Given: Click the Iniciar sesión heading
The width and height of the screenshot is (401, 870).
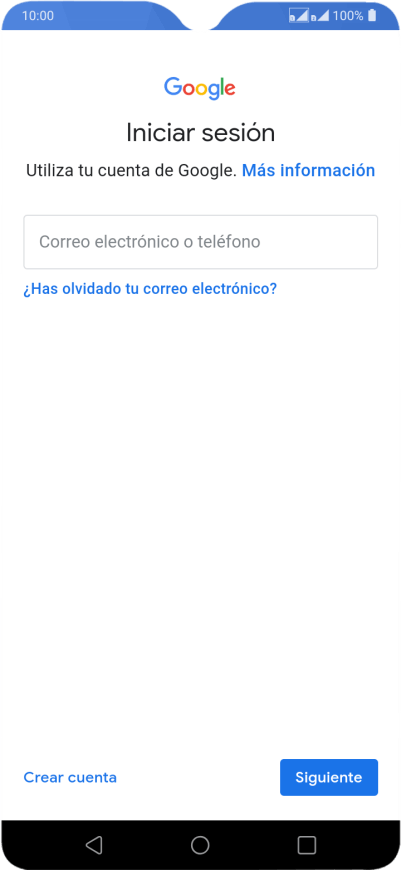Looking at the screenshot, I should [200, 133].
